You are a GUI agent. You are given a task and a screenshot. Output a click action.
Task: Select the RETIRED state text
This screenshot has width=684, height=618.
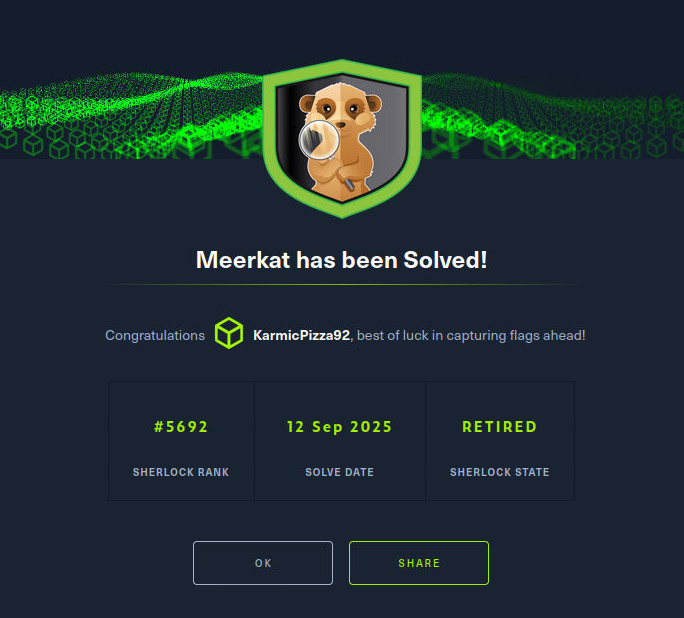(499, 427)
